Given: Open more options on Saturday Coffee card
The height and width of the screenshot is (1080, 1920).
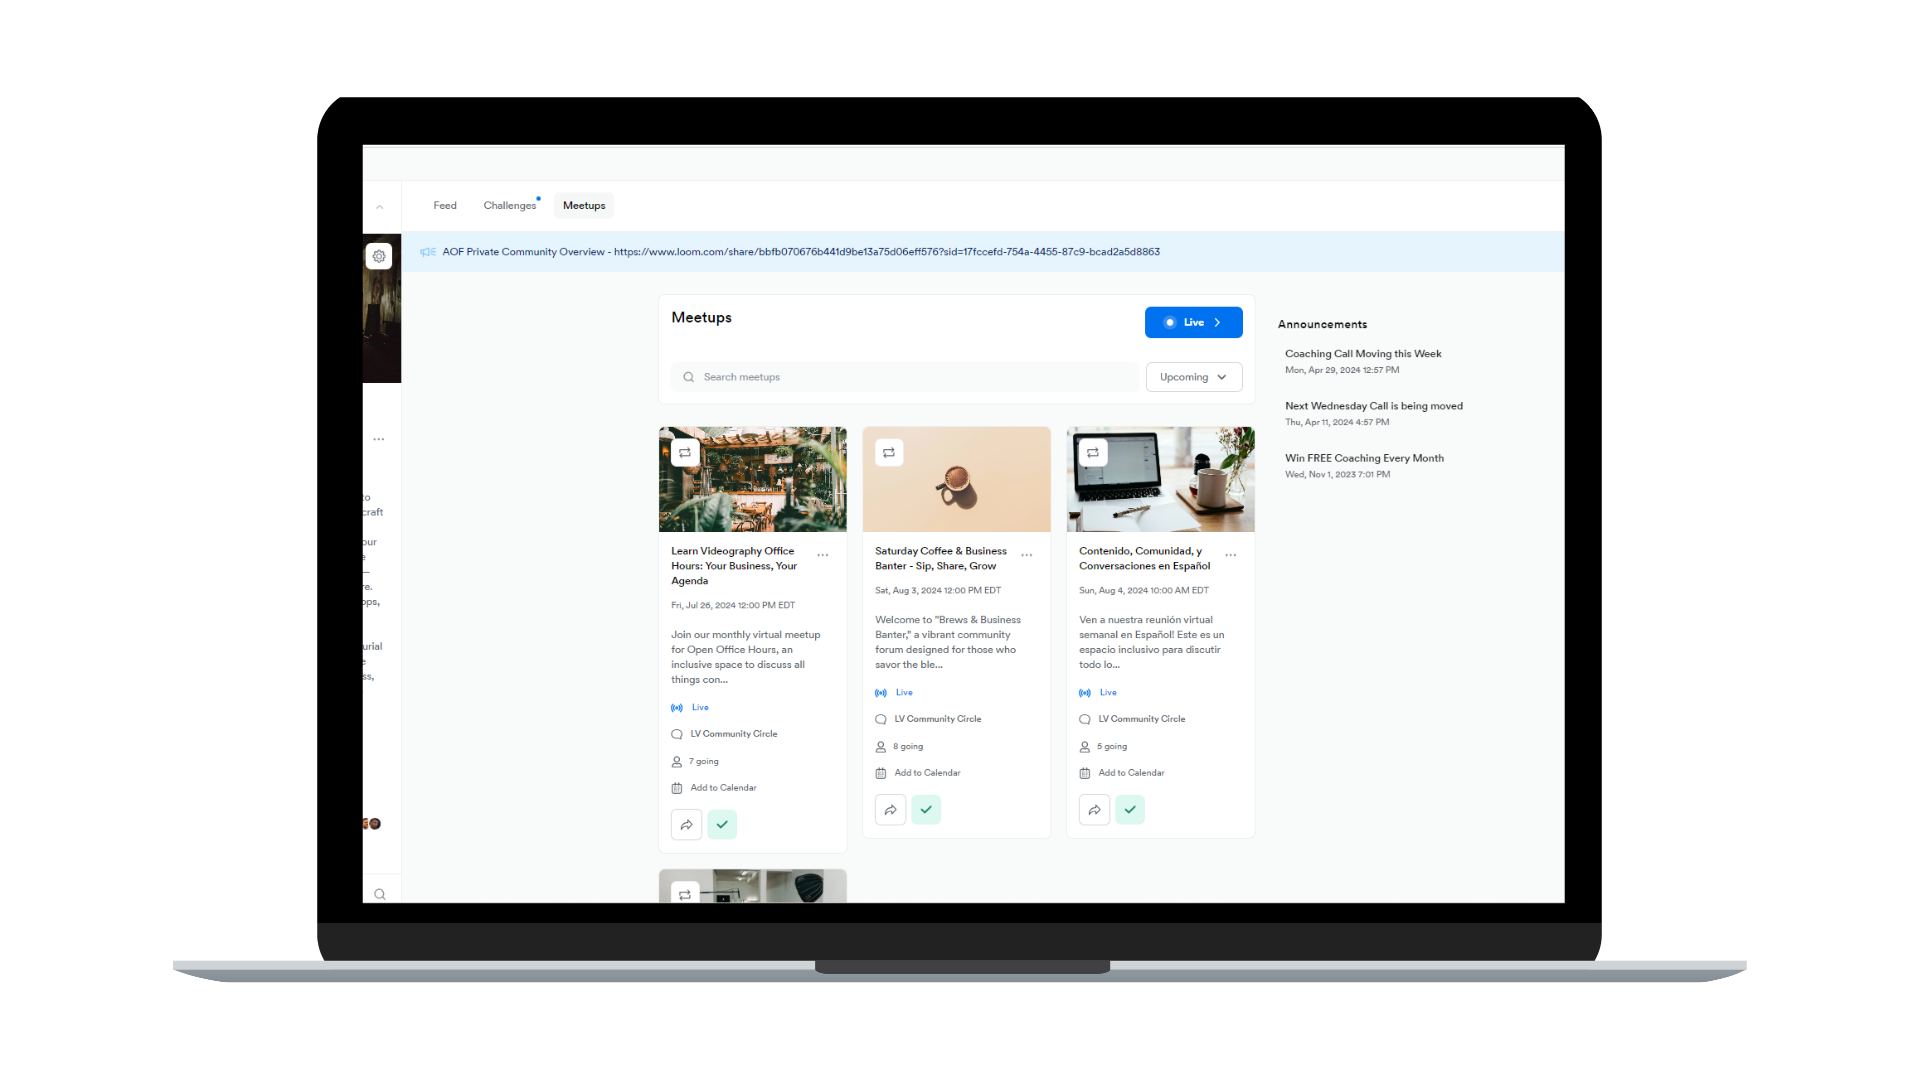Looking at the screenshot, I should click(x=1026, y=555).
